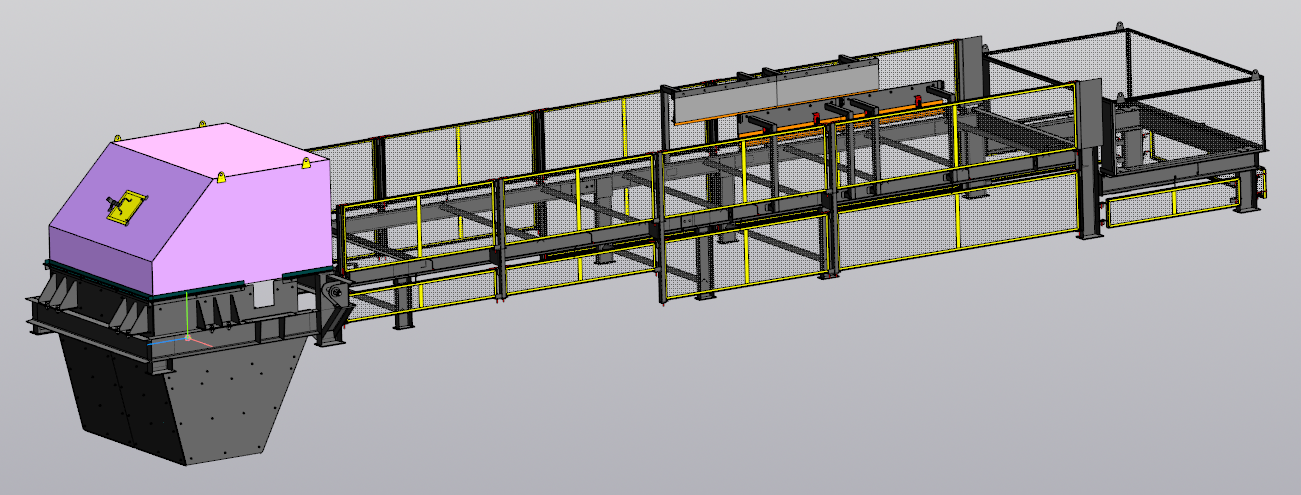Click the lifting eye on the hood's leftmost corner
Screen dimensions: 1301x495
pos(116,136)
